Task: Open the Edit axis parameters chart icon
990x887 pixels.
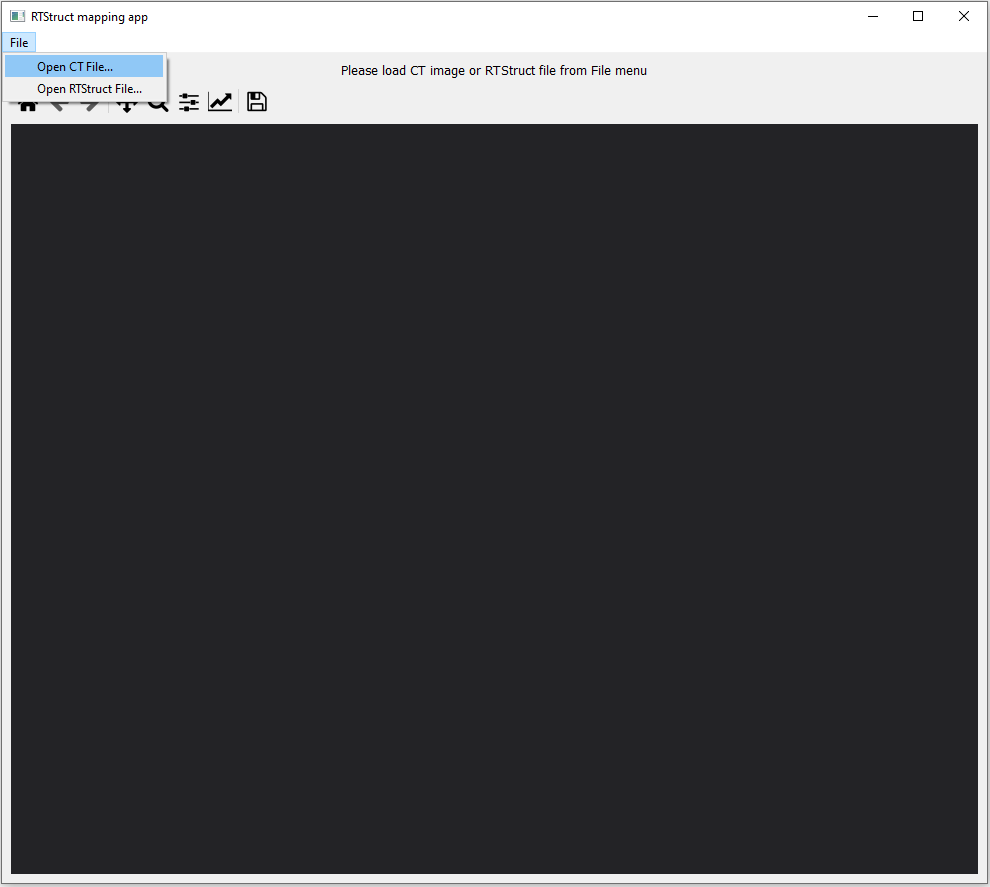Action: [x=220, y=101]
